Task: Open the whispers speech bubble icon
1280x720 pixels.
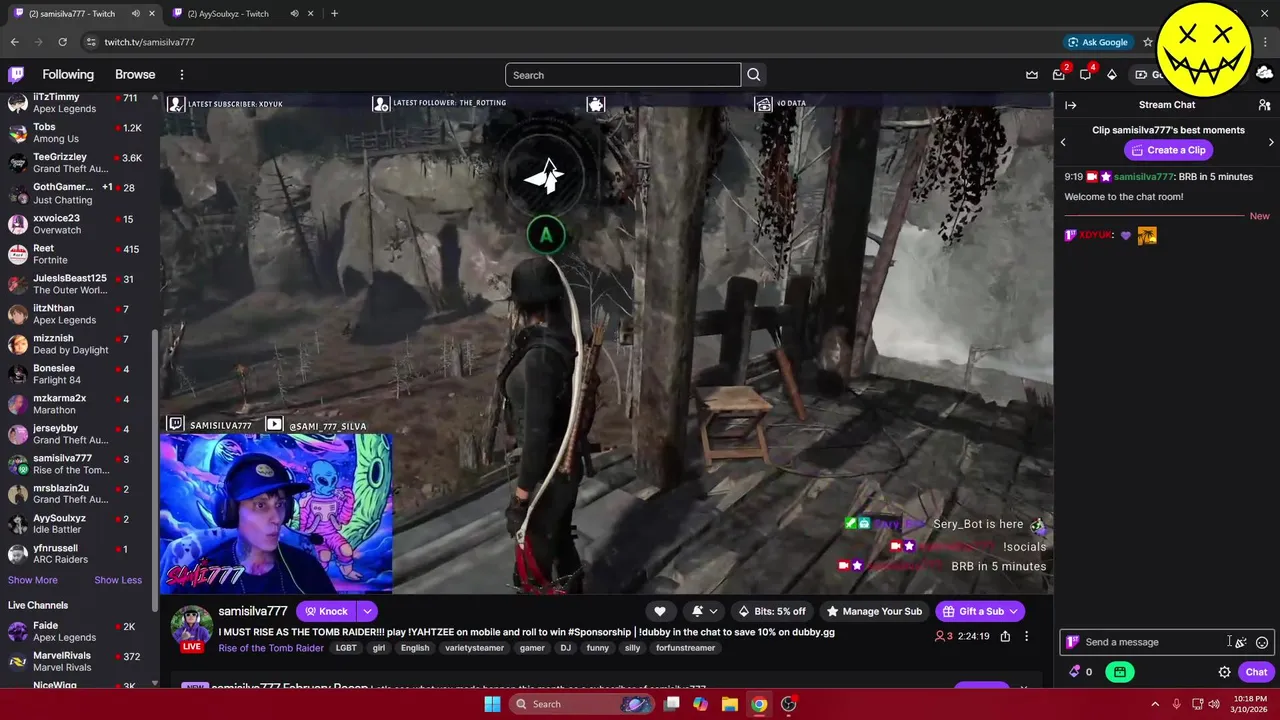Action: tap(1085, 74)
